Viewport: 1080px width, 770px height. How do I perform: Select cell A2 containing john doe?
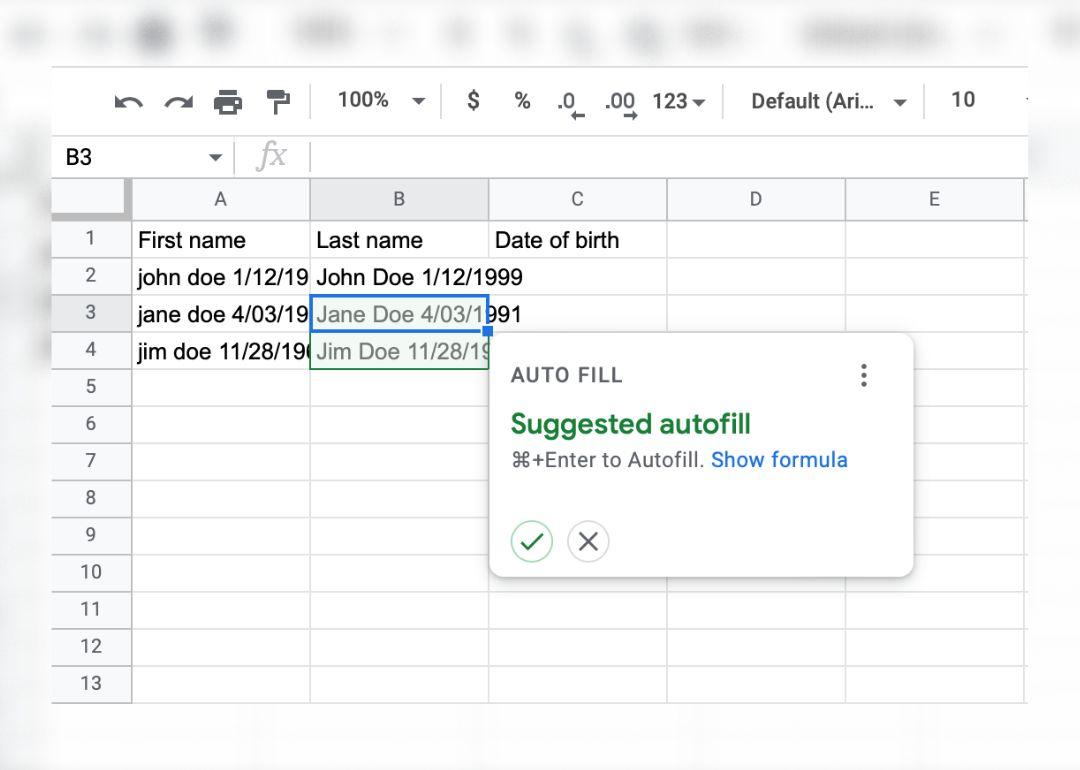[x=221, y=277]
